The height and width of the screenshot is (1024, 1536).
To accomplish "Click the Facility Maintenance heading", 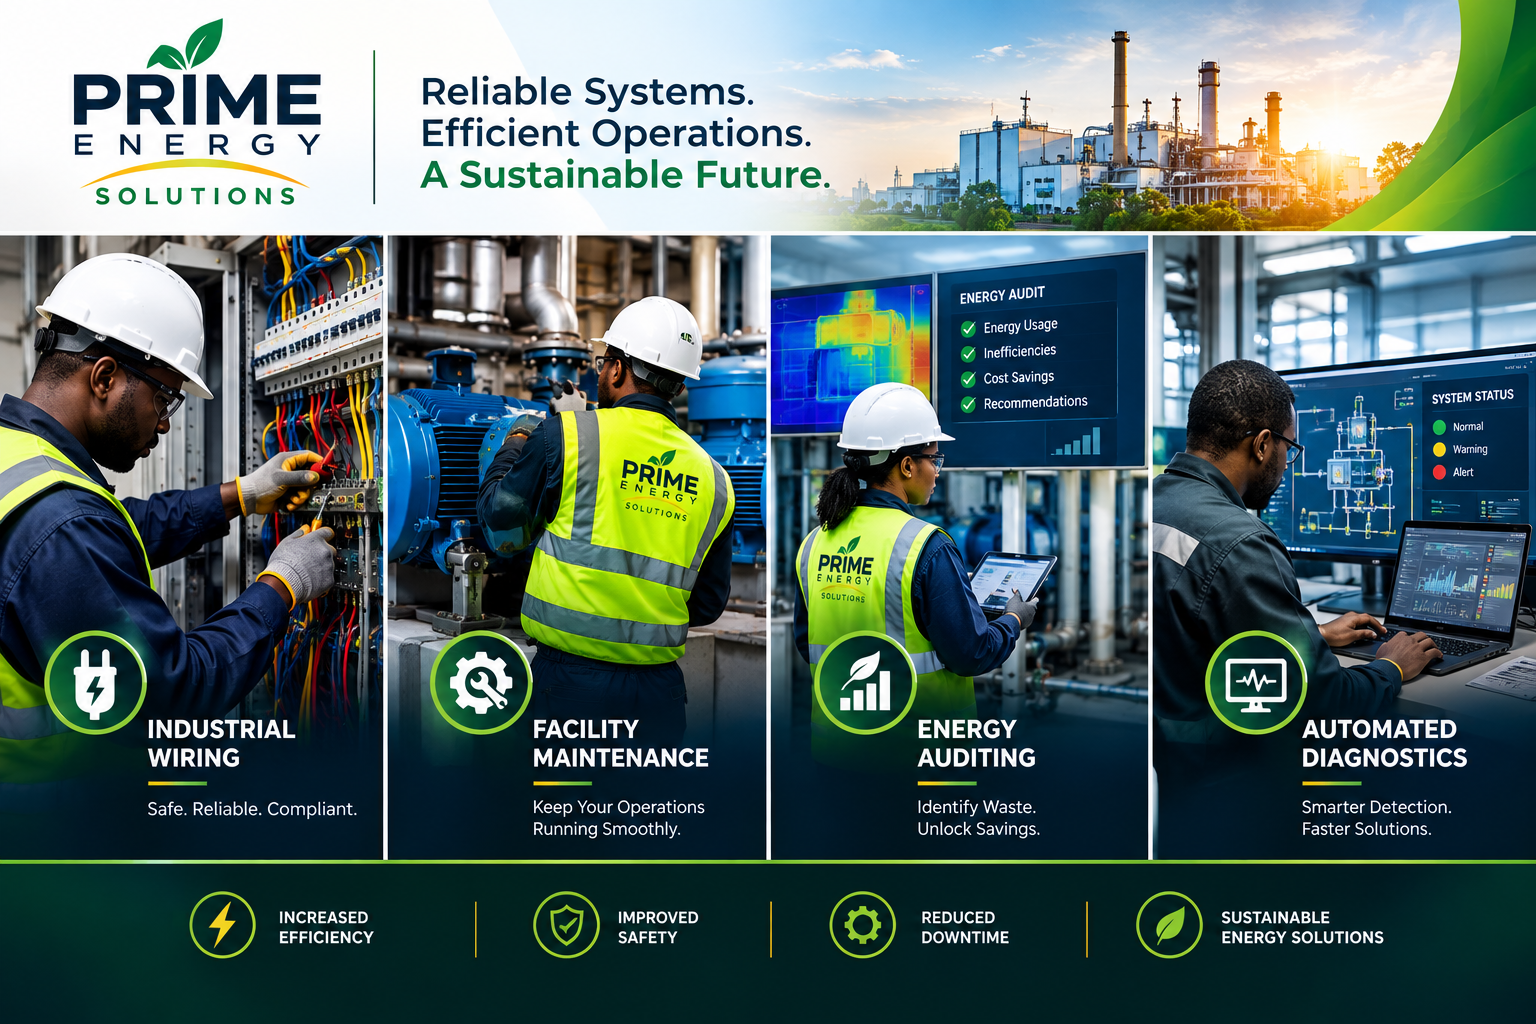I will 620,743.
